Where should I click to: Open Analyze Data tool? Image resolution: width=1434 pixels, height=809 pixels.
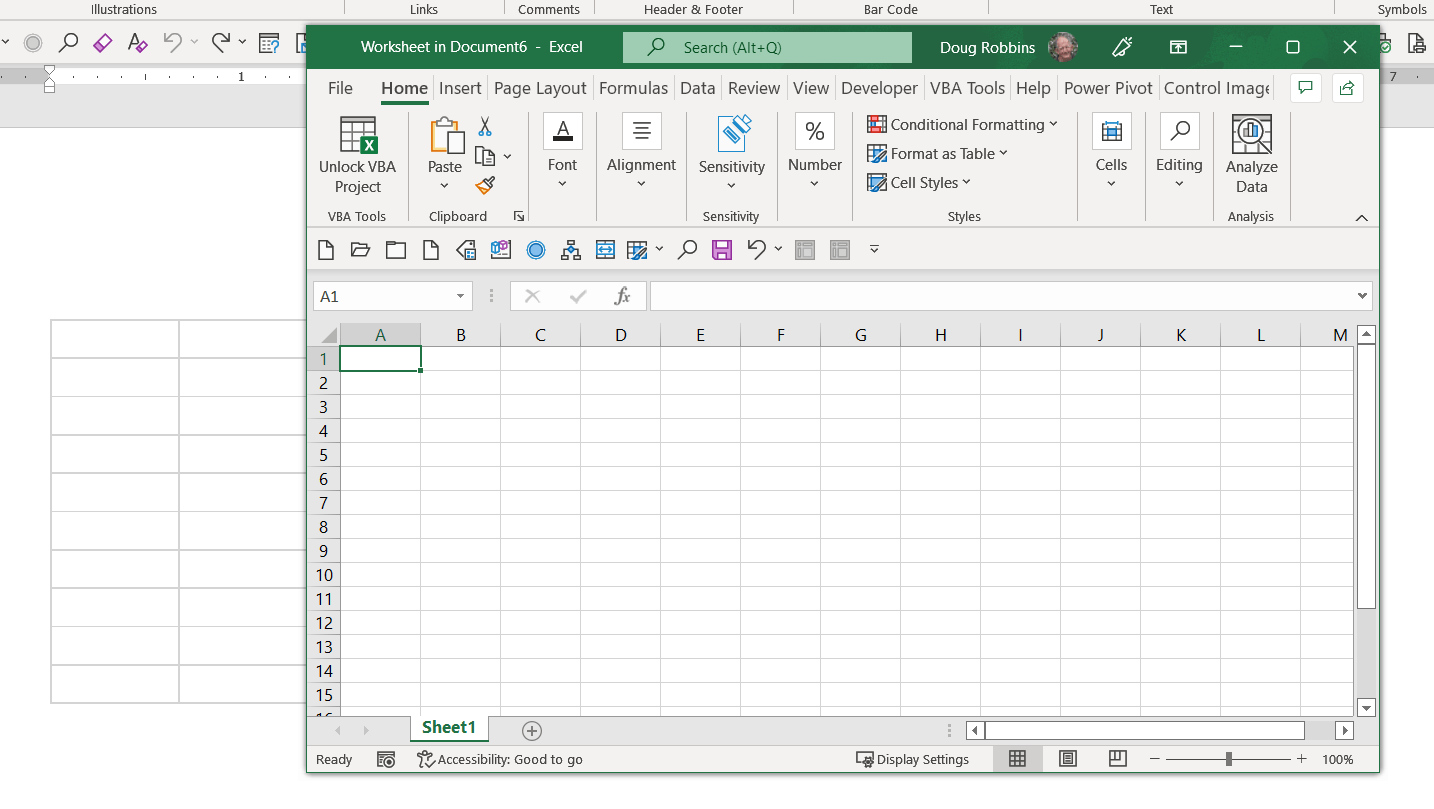pos(1252,135)
